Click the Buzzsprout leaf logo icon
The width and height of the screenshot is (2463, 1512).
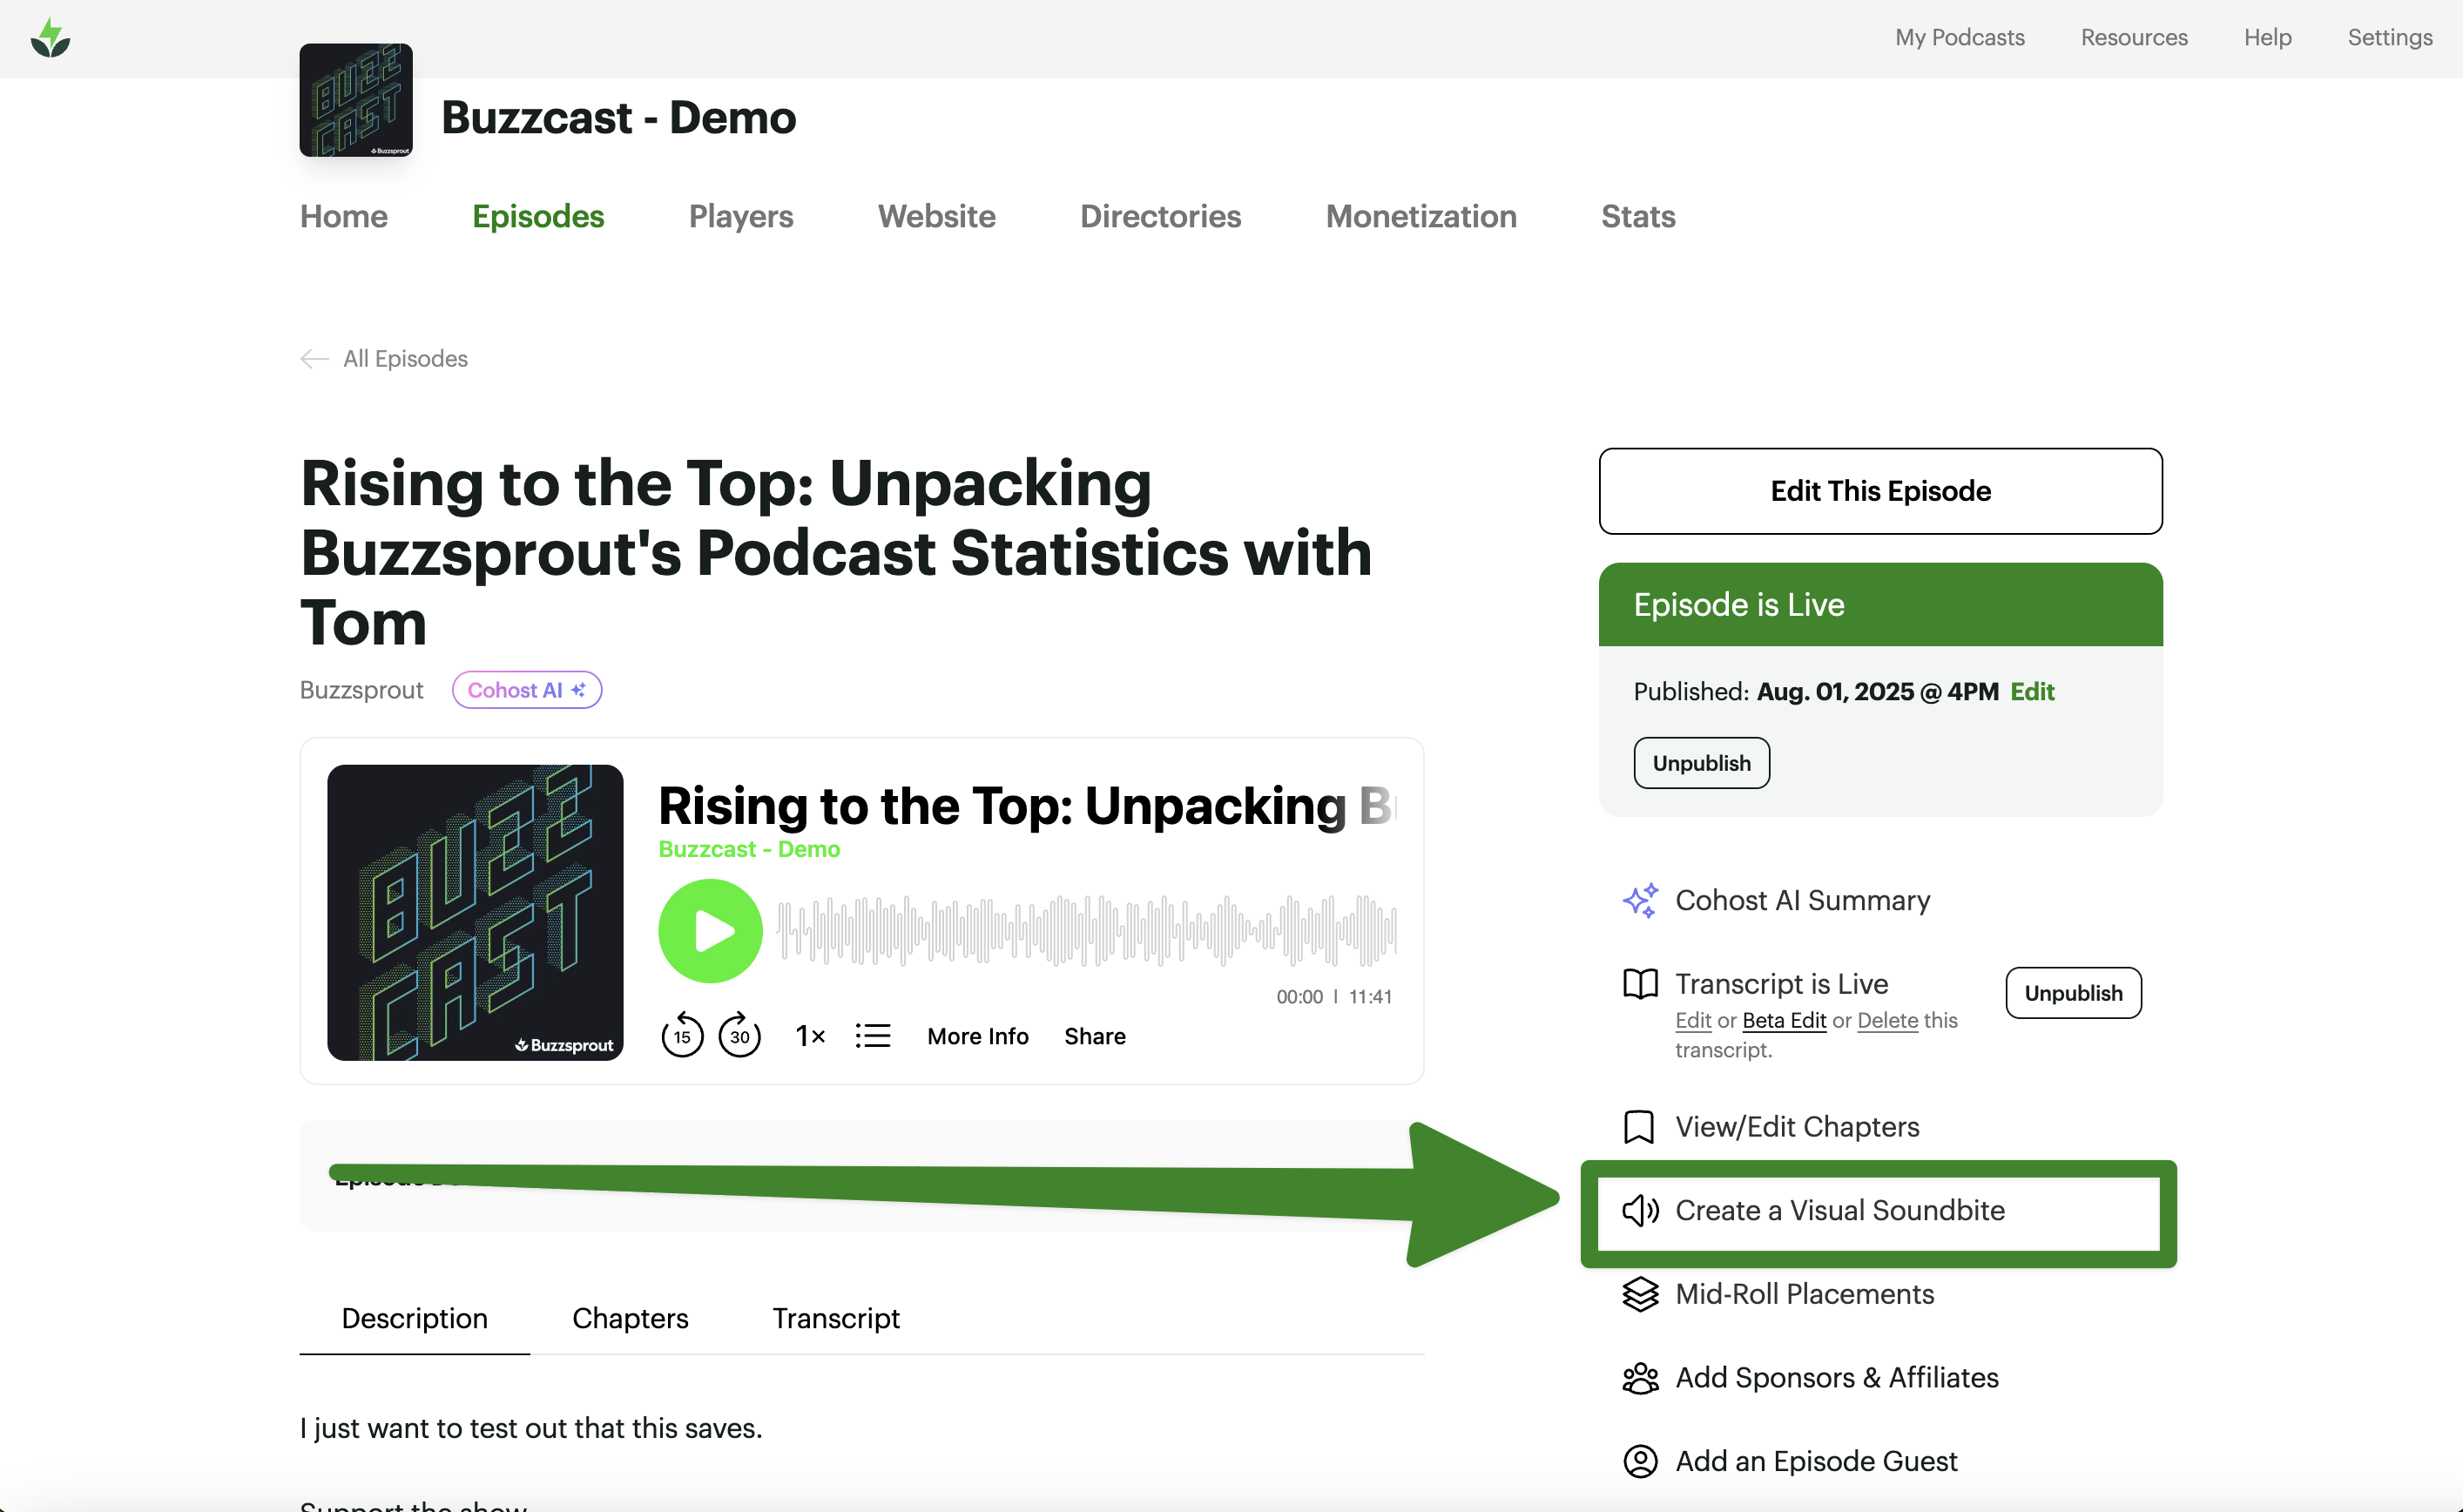(50, 38)
